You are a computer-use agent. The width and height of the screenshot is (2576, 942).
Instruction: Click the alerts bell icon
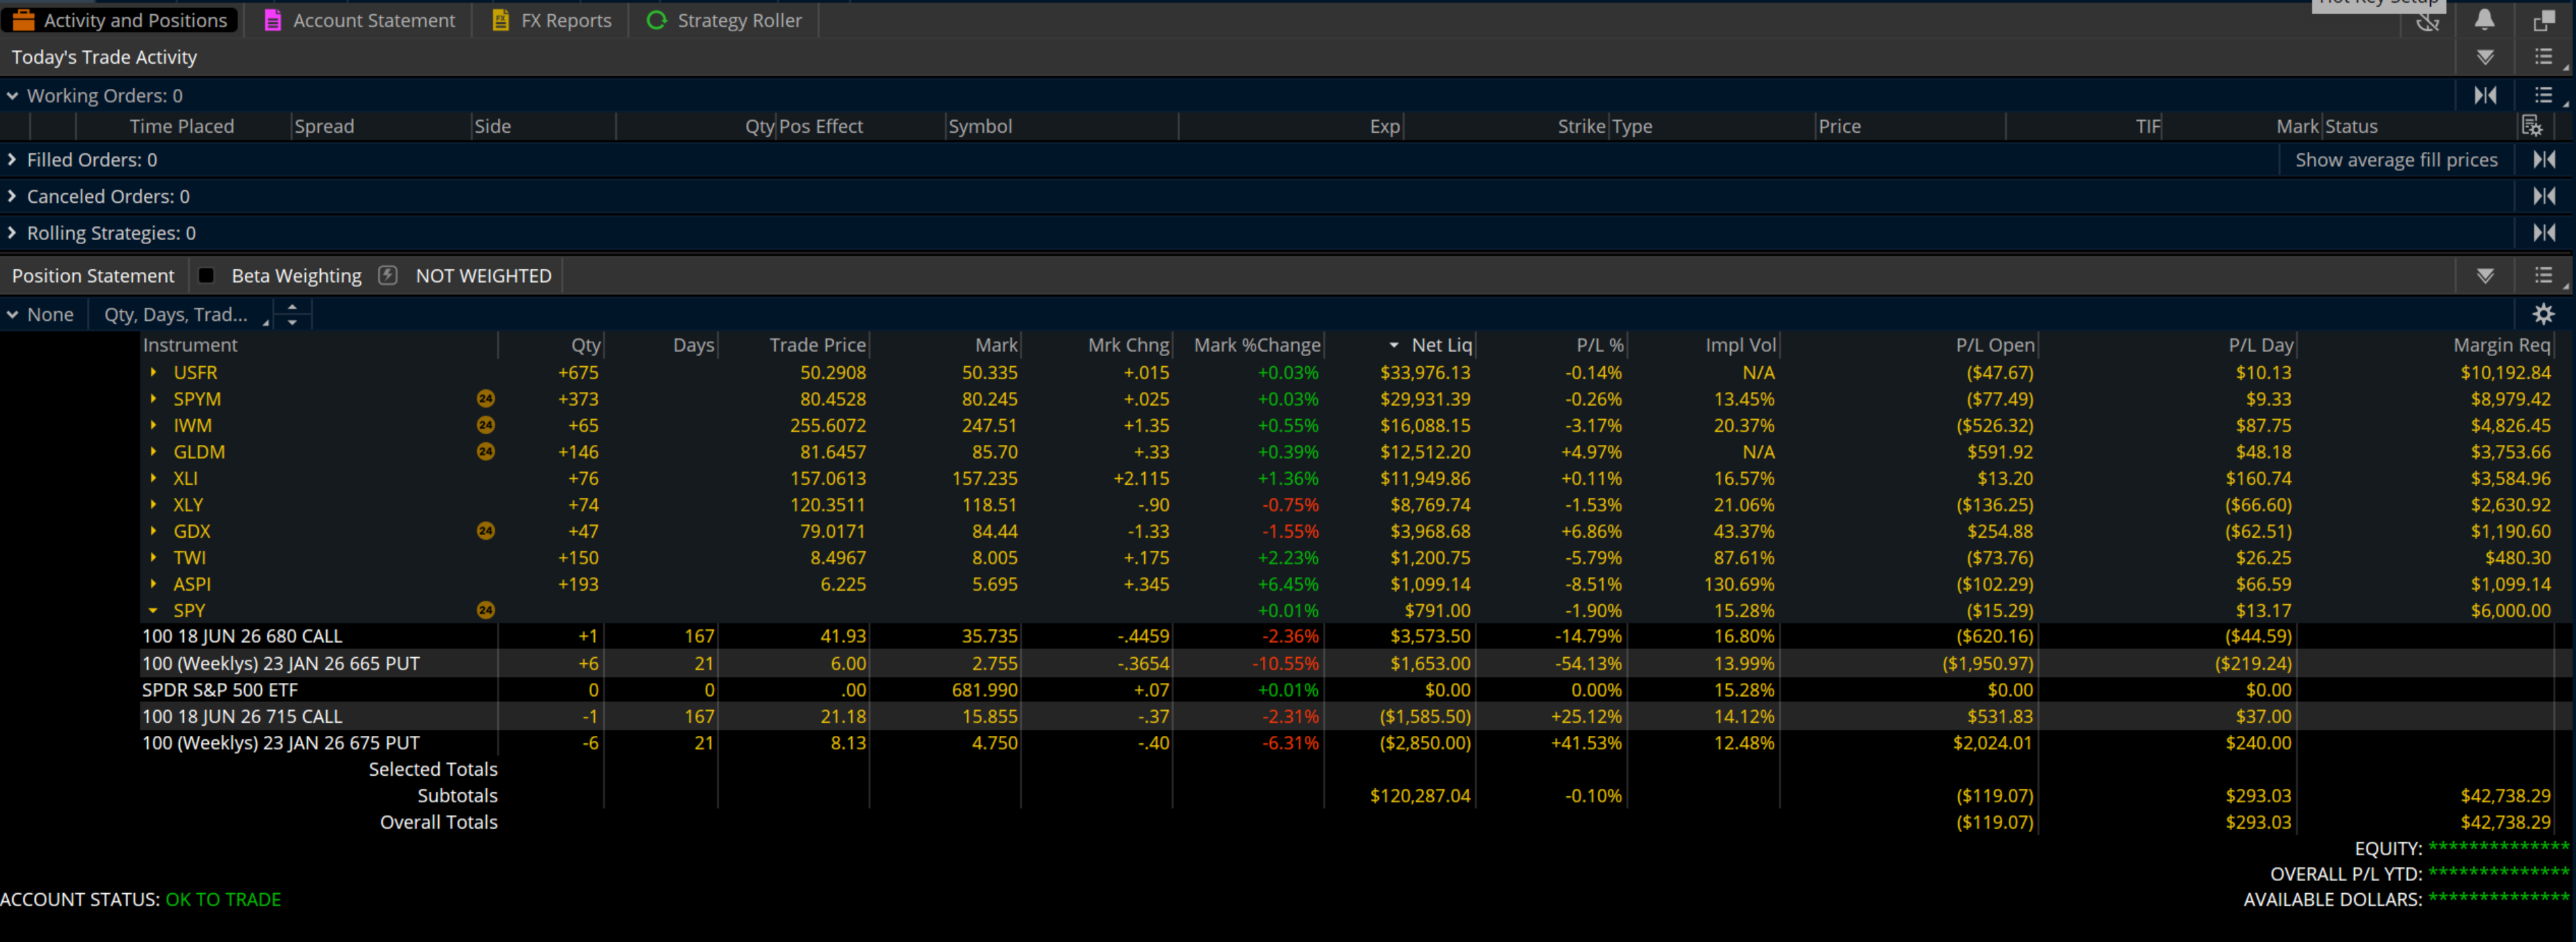click(2484, 20)
